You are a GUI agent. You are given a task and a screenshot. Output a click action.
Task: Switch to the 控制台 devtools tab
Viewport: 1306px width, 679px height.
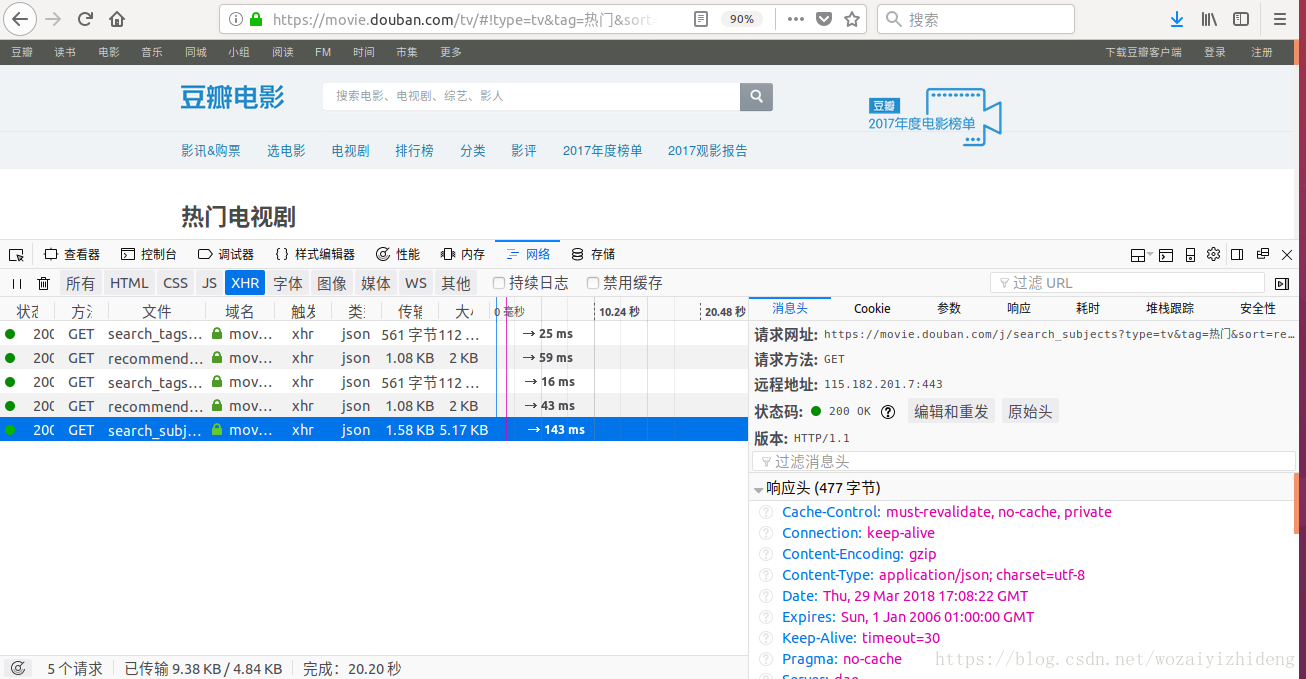[149, 254]
